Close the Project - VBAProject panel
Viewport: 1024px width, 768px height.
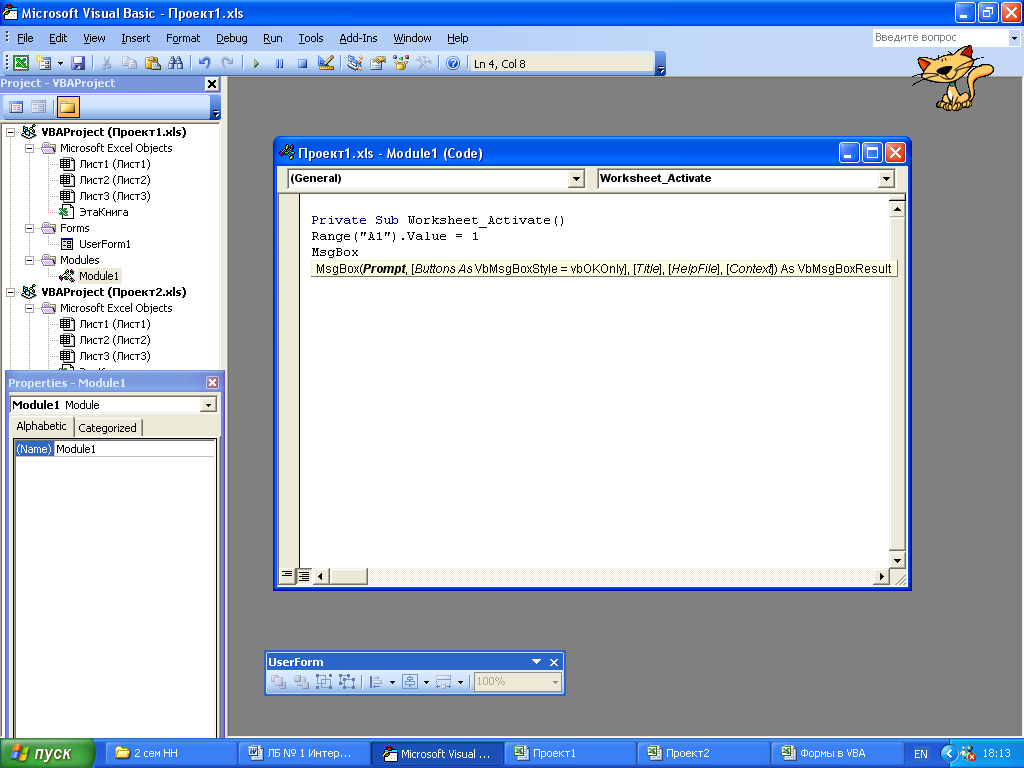pyautogui.click(x=212, y=84)
